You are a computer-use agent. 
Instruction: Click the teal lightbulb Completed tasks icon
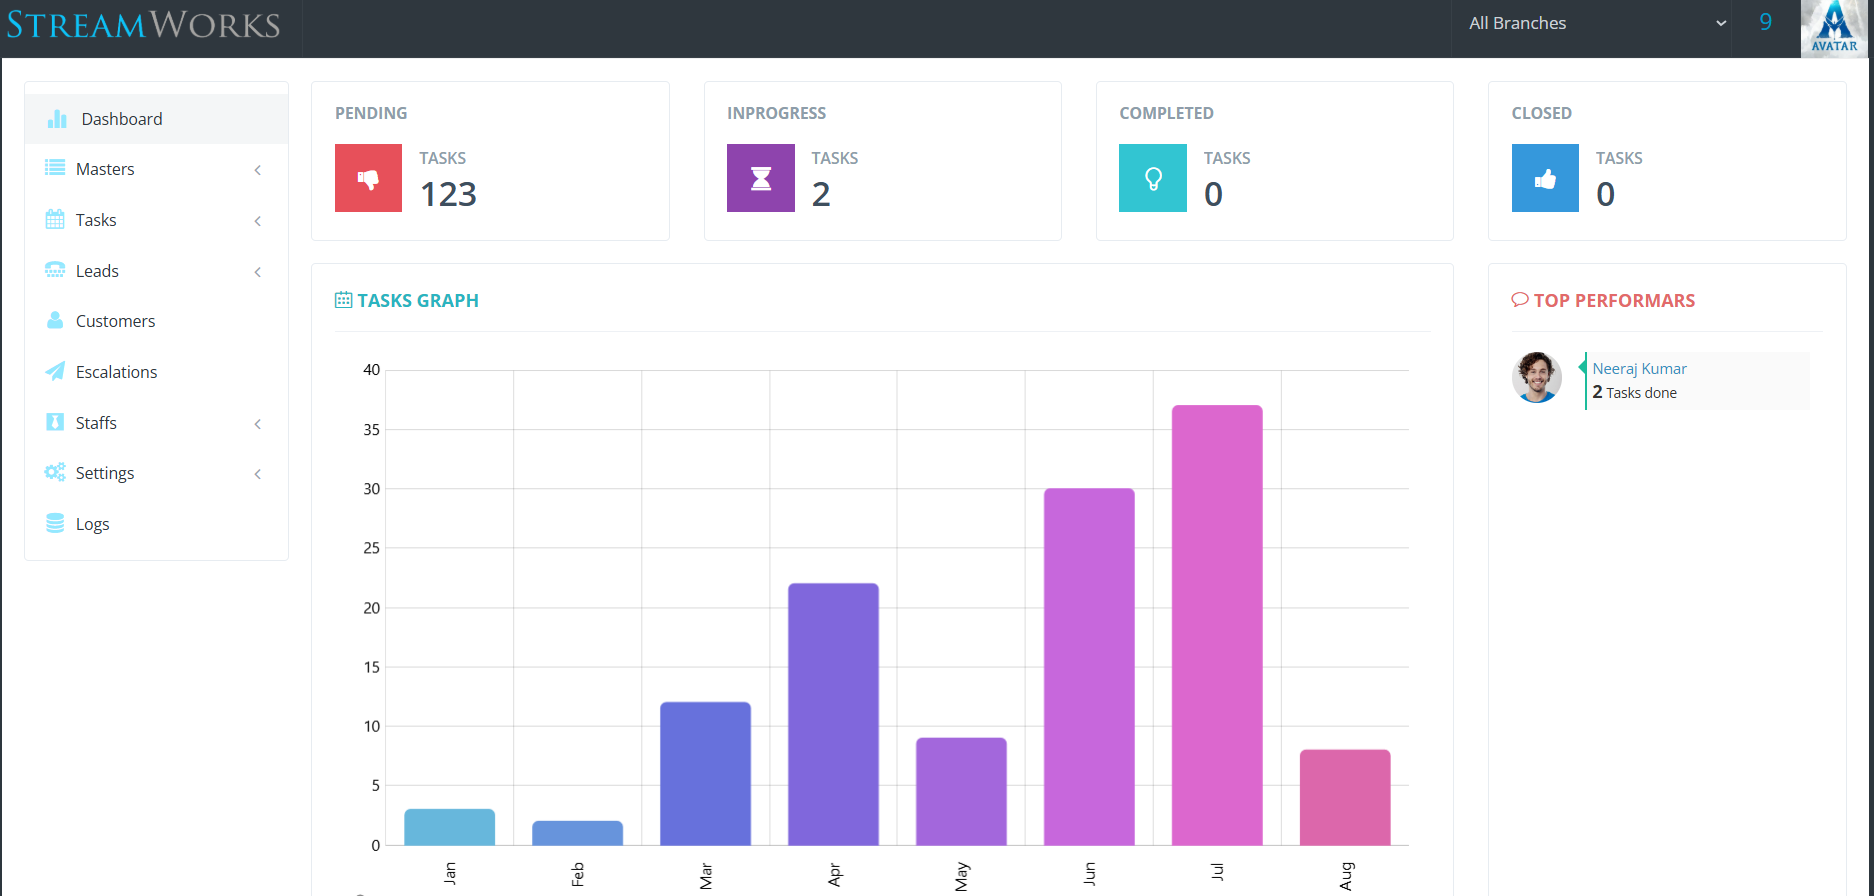pyautogui.click(x=1152, y=178)
